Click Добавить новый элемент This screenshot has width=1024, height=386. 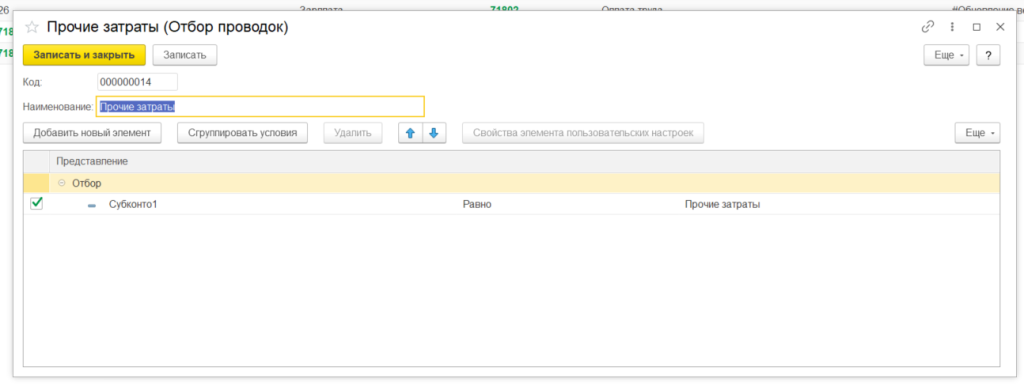click(92, 133)
